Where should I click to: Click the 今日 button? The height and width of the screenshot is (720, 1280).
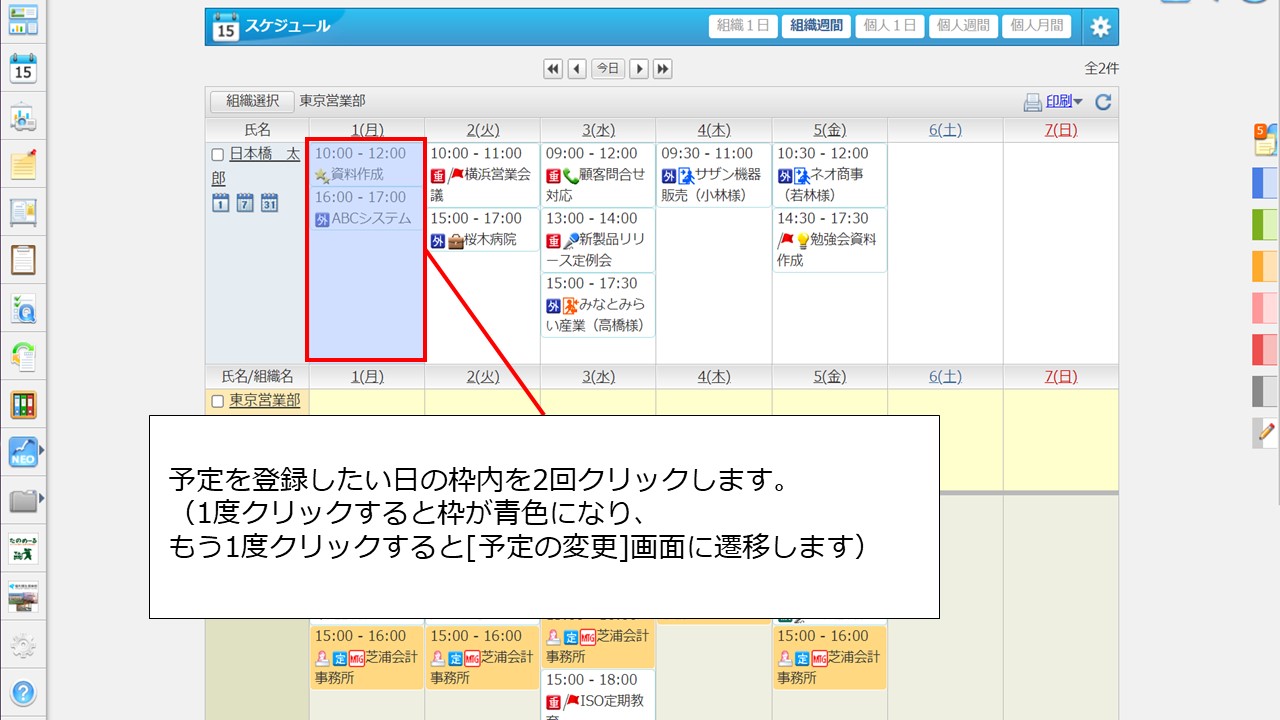pos(608,68)
